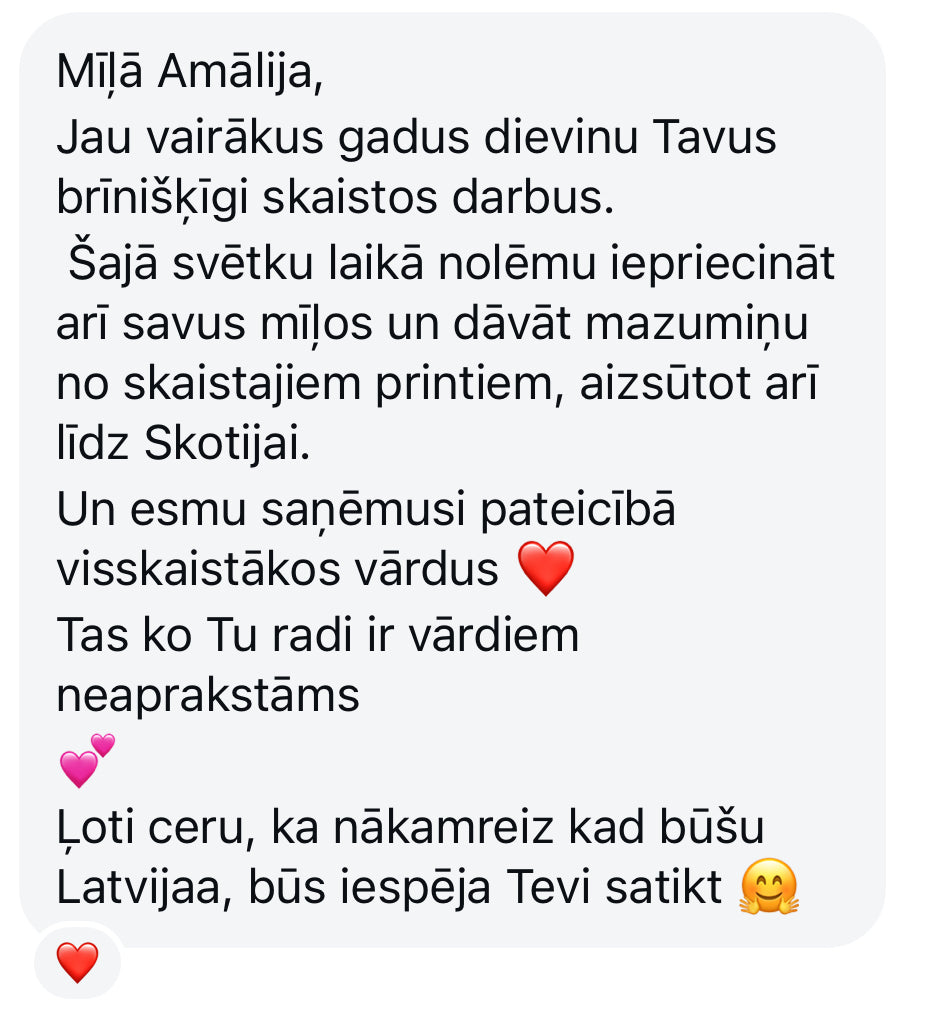952x1023 pixels.
Task: Click the red heart reaction badge below message
Action: (77, 962)
